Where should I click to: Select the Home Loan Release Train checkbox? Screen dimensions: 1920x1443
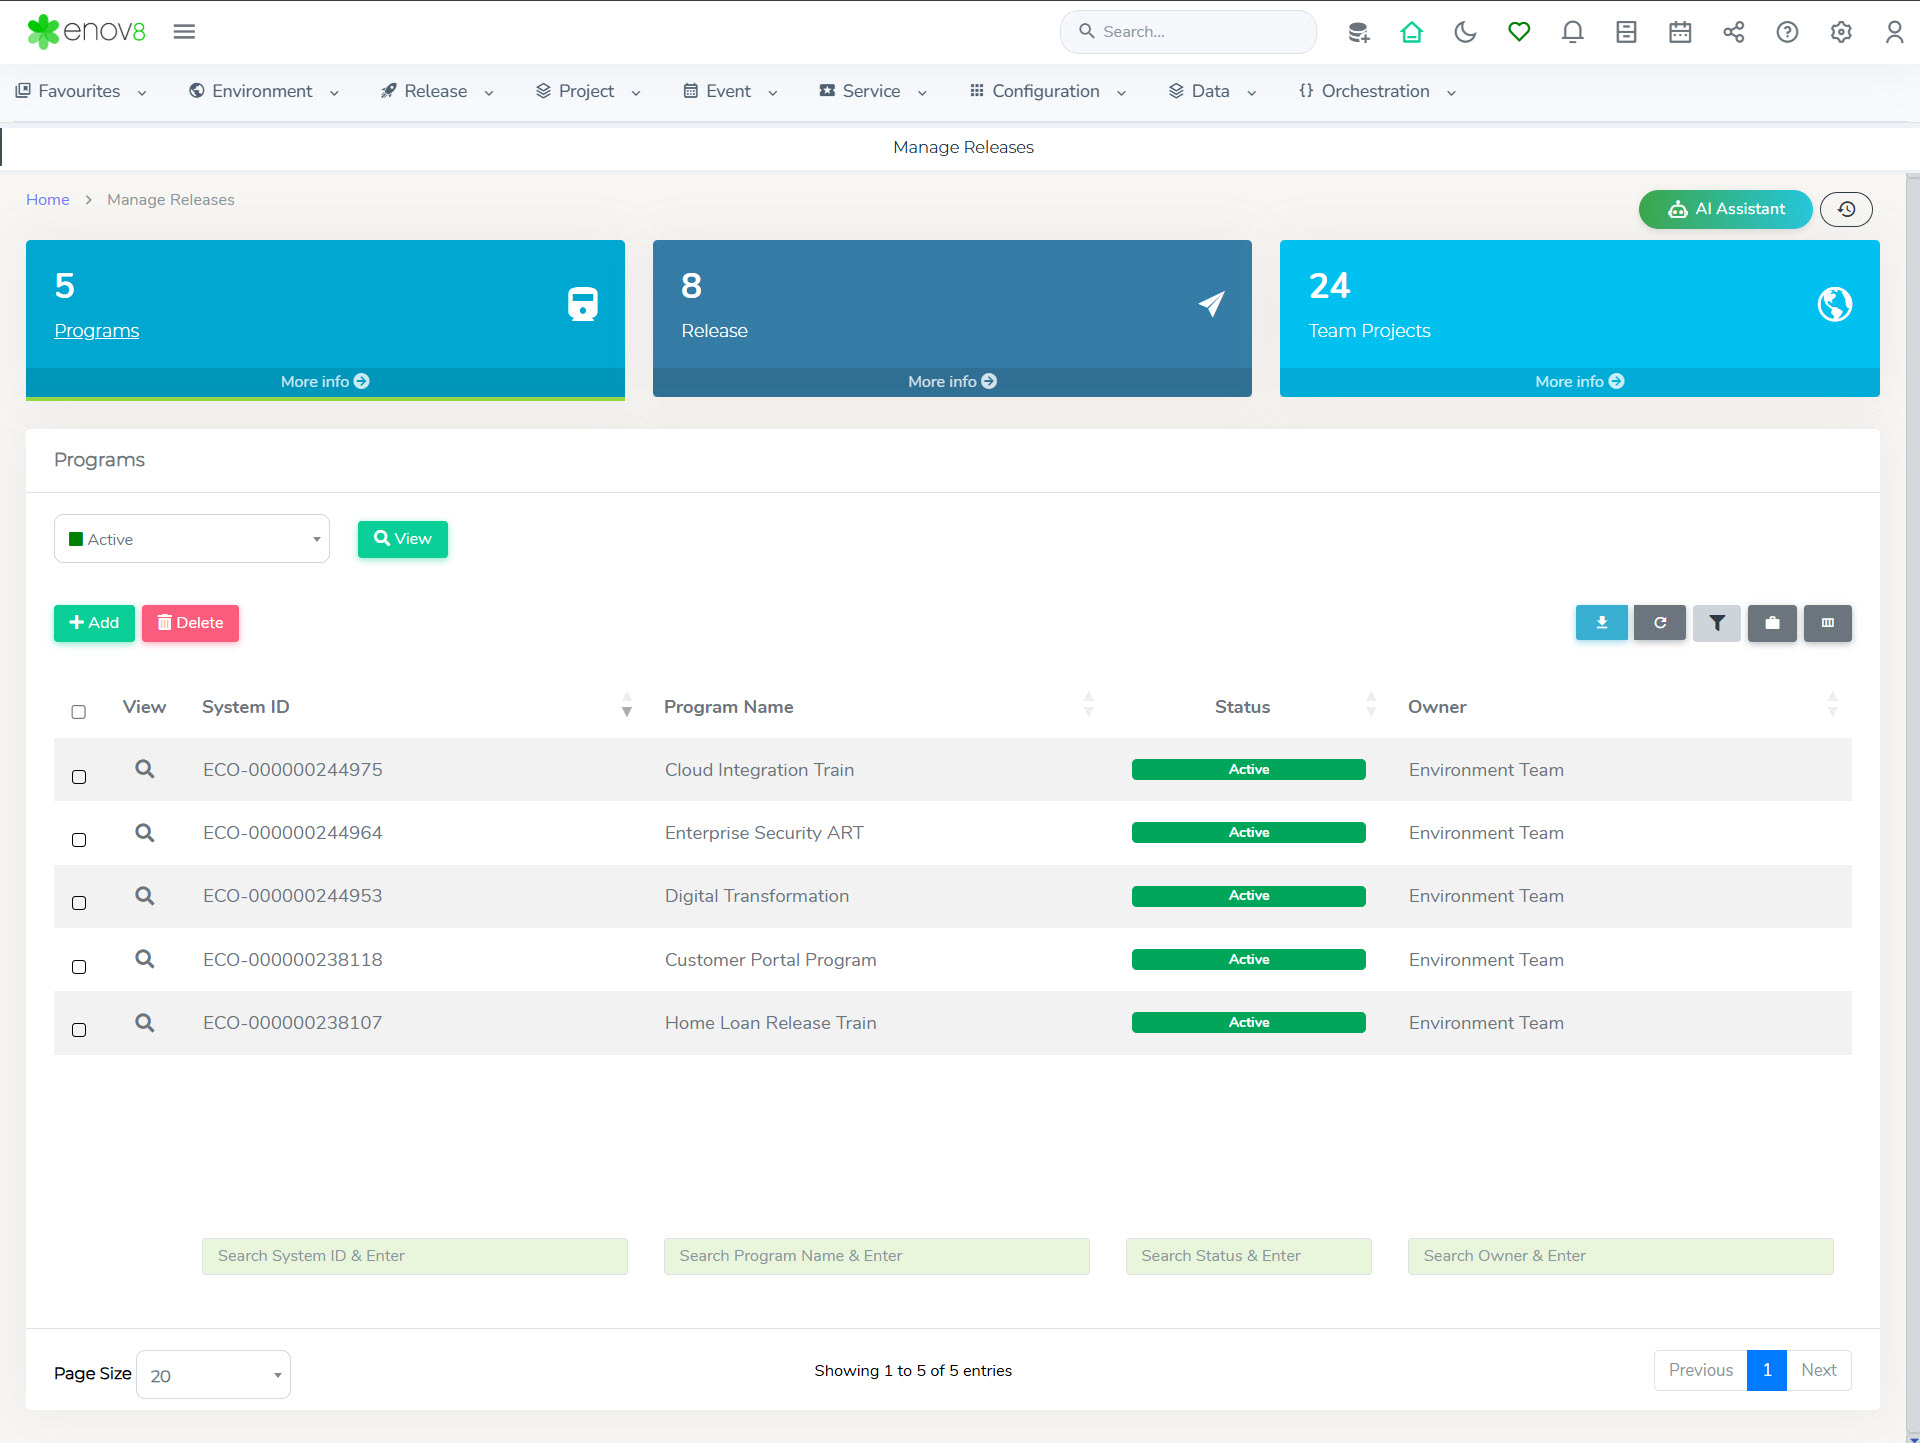click(79, 1030)
